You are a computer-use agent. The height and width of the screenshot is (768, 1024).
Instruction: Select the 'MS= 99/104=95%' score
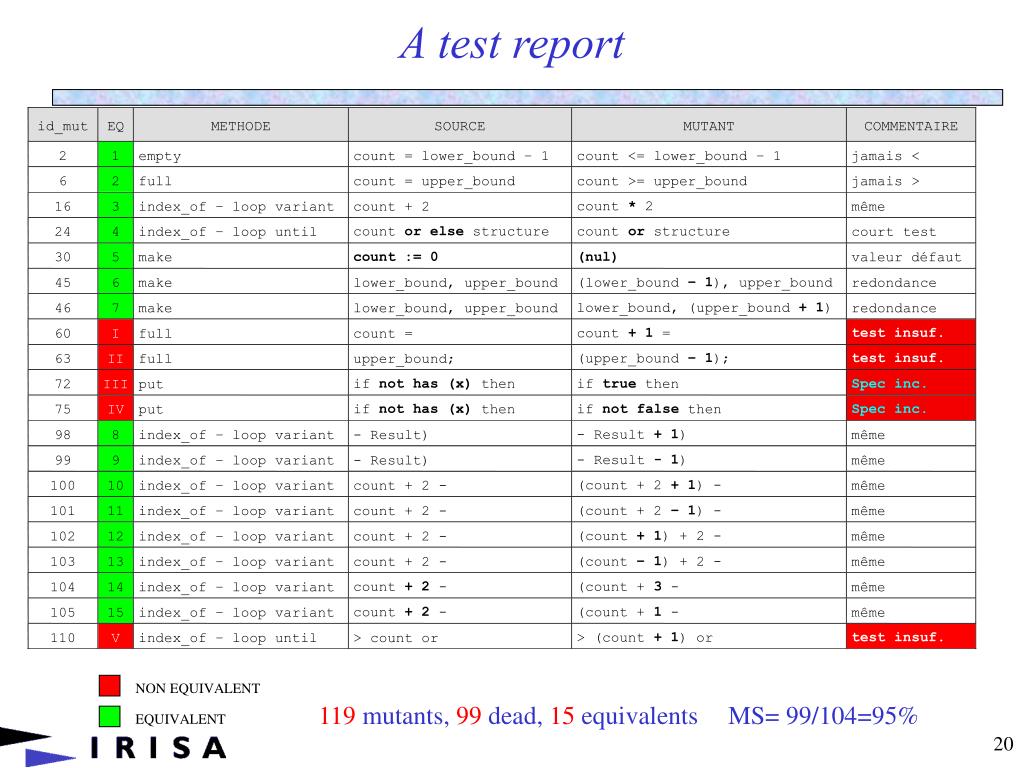pyautogui.click(x=823, y=716)
